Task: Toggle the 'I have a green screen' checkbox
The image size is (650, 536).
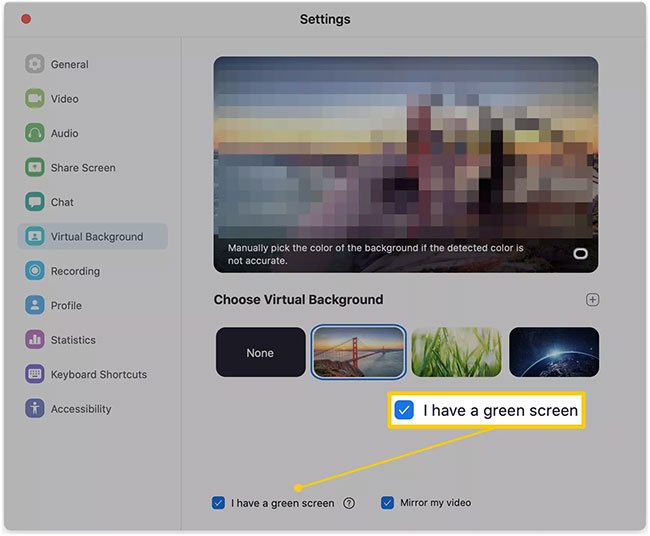Action: pos(218,503)
